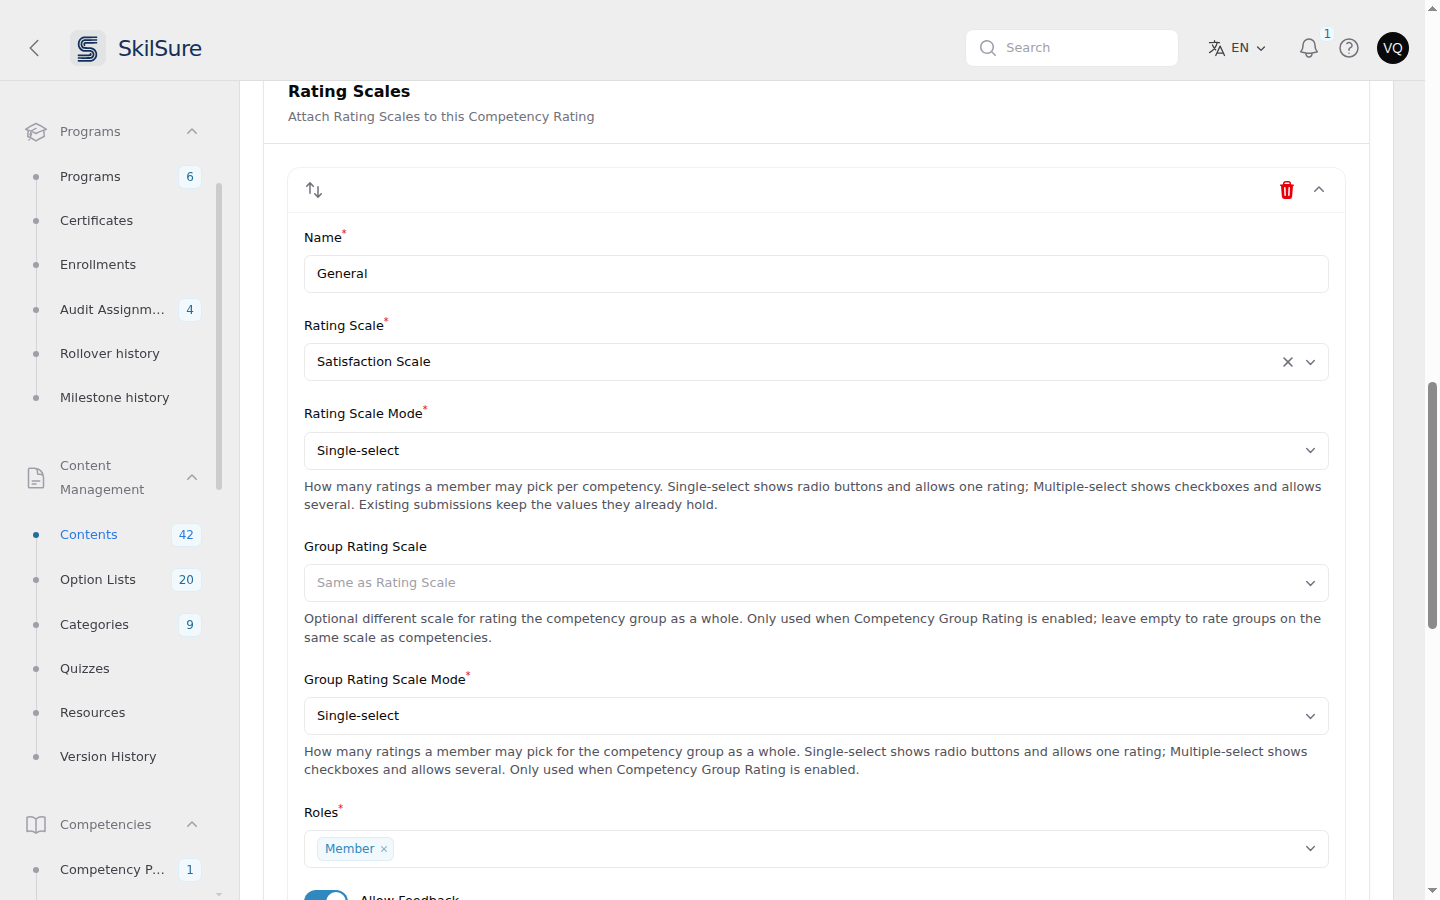Delete the rating scale with red trash icon

point(1287,190)
